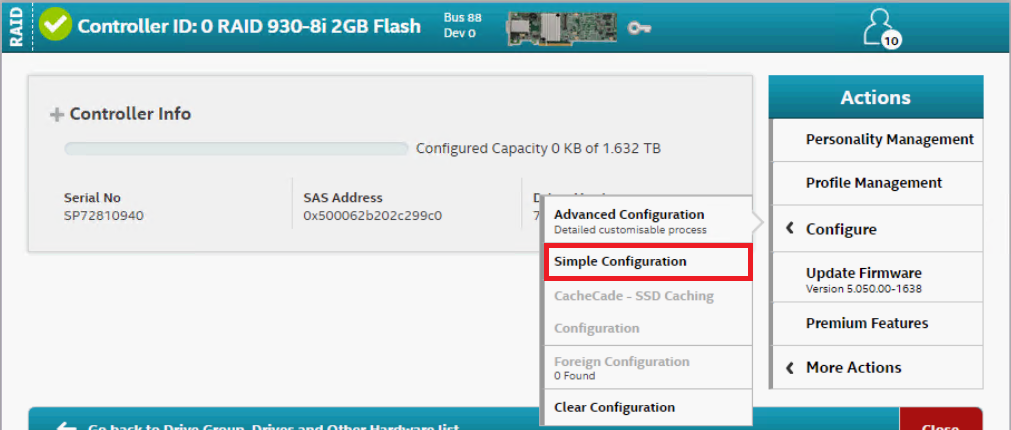1011x430 pixels.
Task: Click the green checkmark controller status icon
Action: pos(55,26)
